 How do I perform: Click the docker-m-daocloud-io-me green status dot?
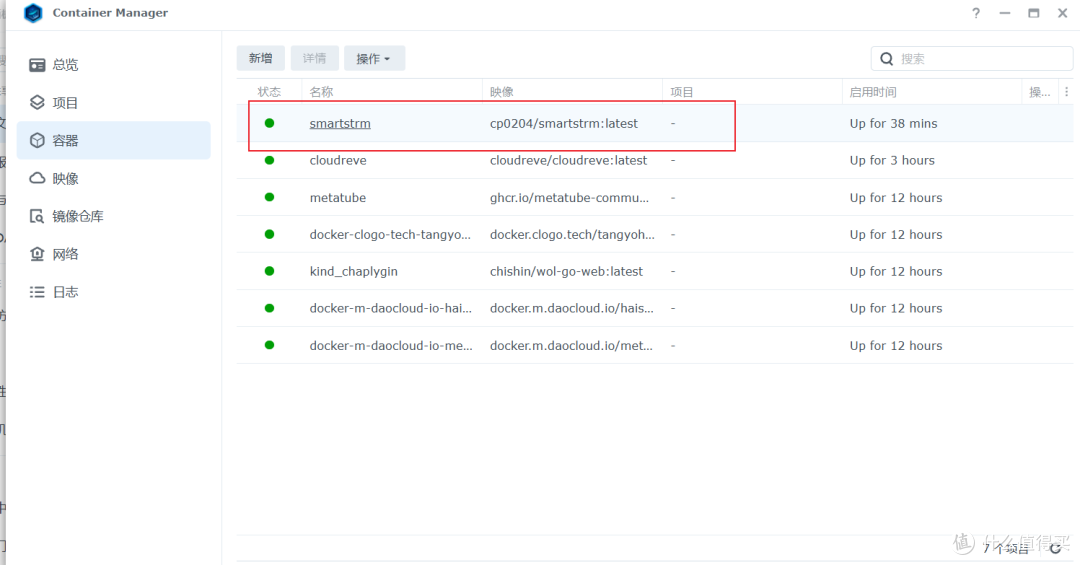[269, 345]
